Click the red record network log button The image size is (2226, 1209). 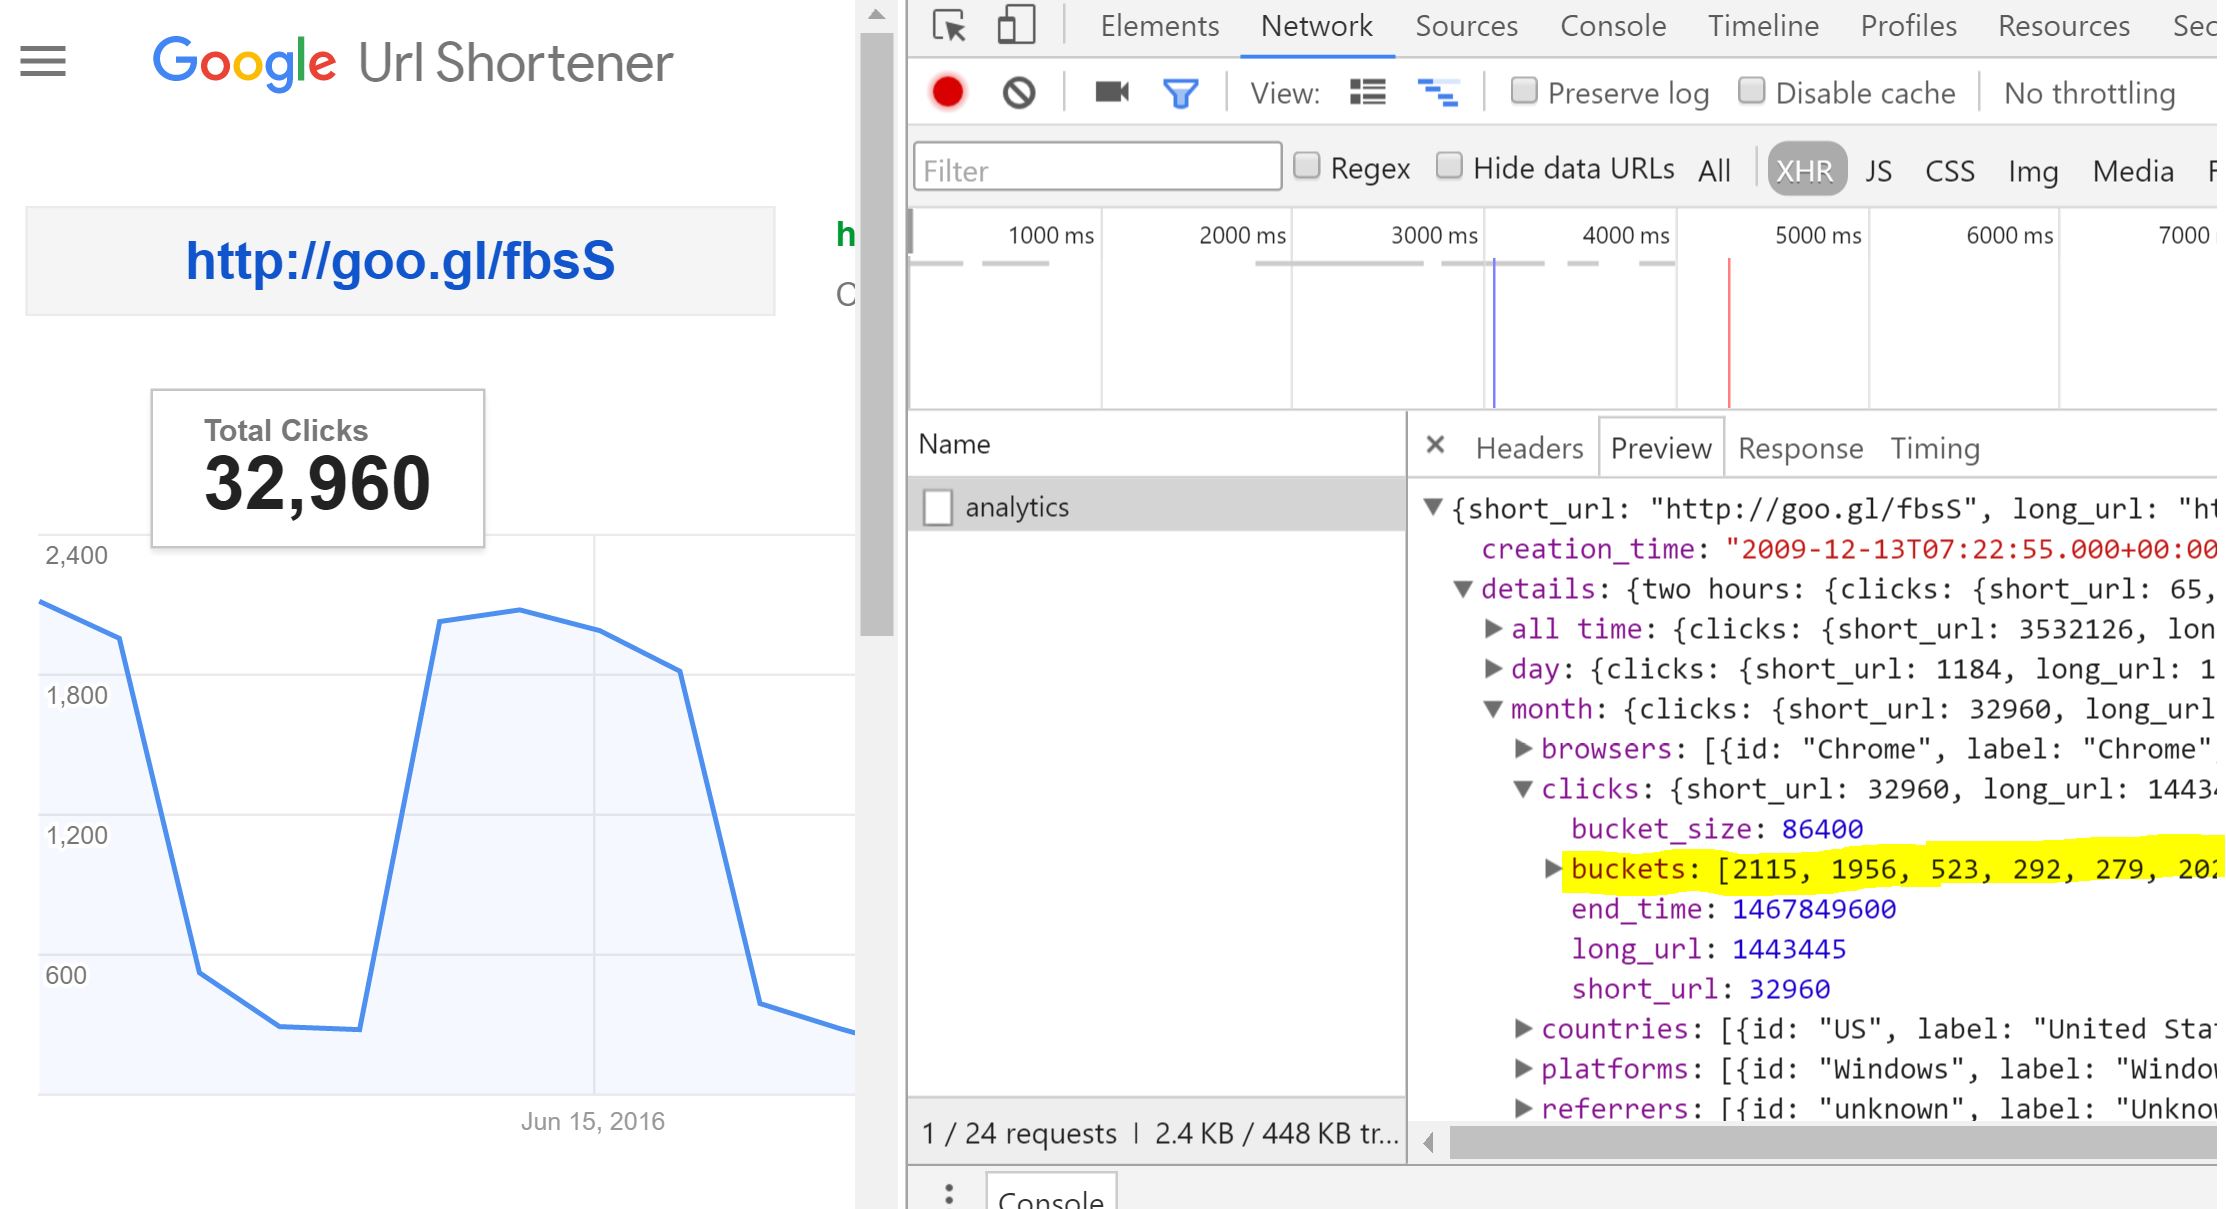[x=947, y=92]
